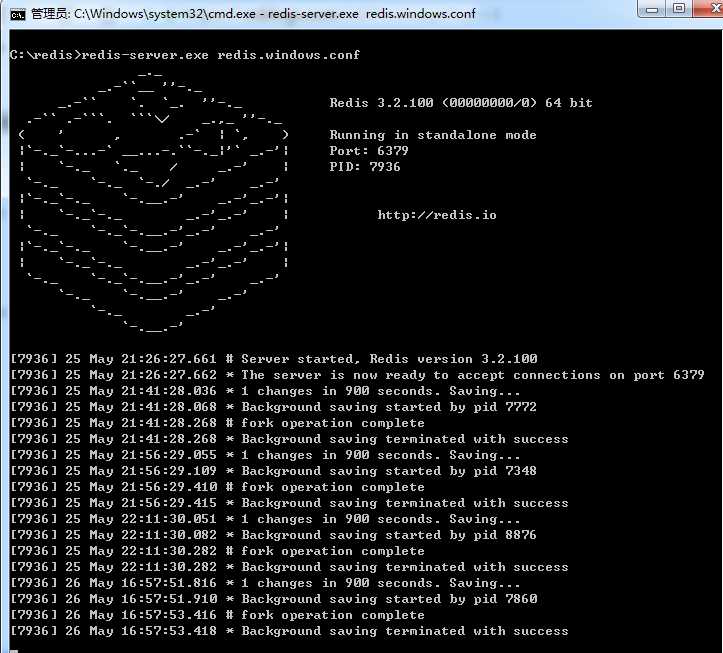Click the 21:56:29.055 '1 changes in 900 seconds' line
Viewport: 723px width, 653px height.
click(265, 455)
